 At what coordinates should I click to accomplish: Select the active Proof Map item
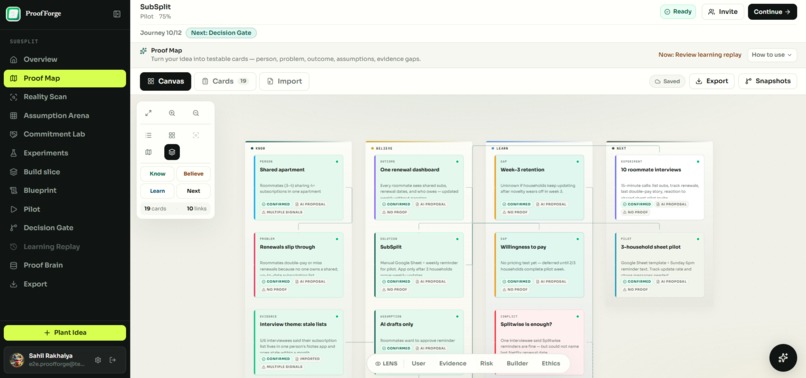coord(65,78)
